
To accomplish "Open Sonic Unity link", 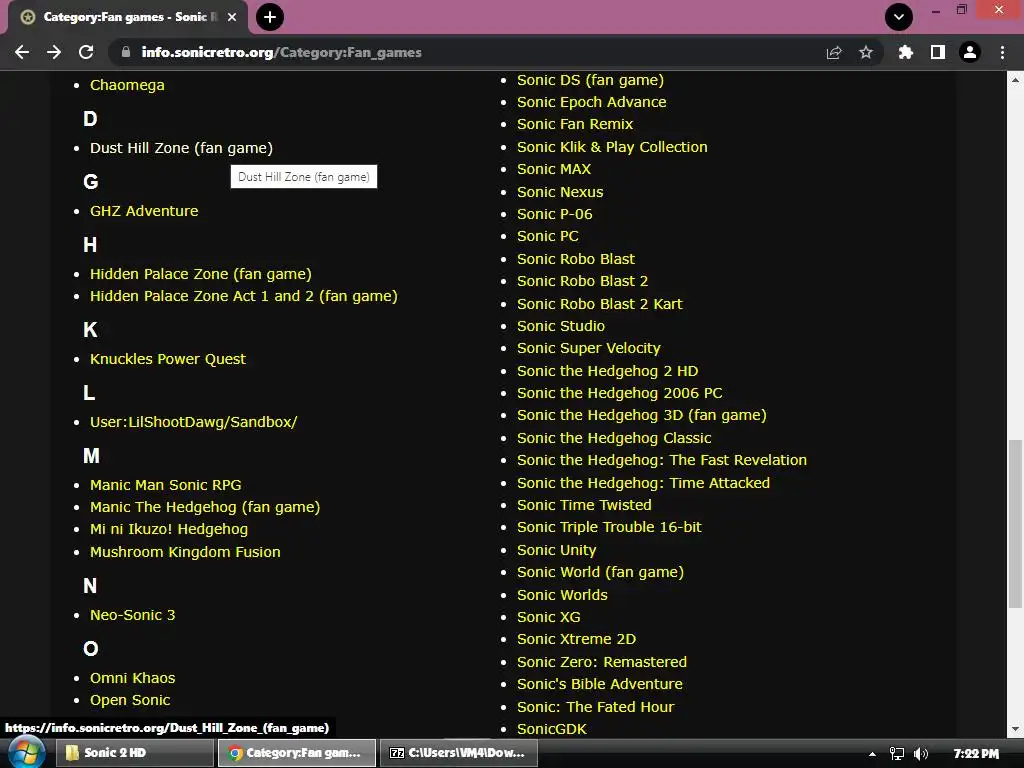I will click(556, 550).
